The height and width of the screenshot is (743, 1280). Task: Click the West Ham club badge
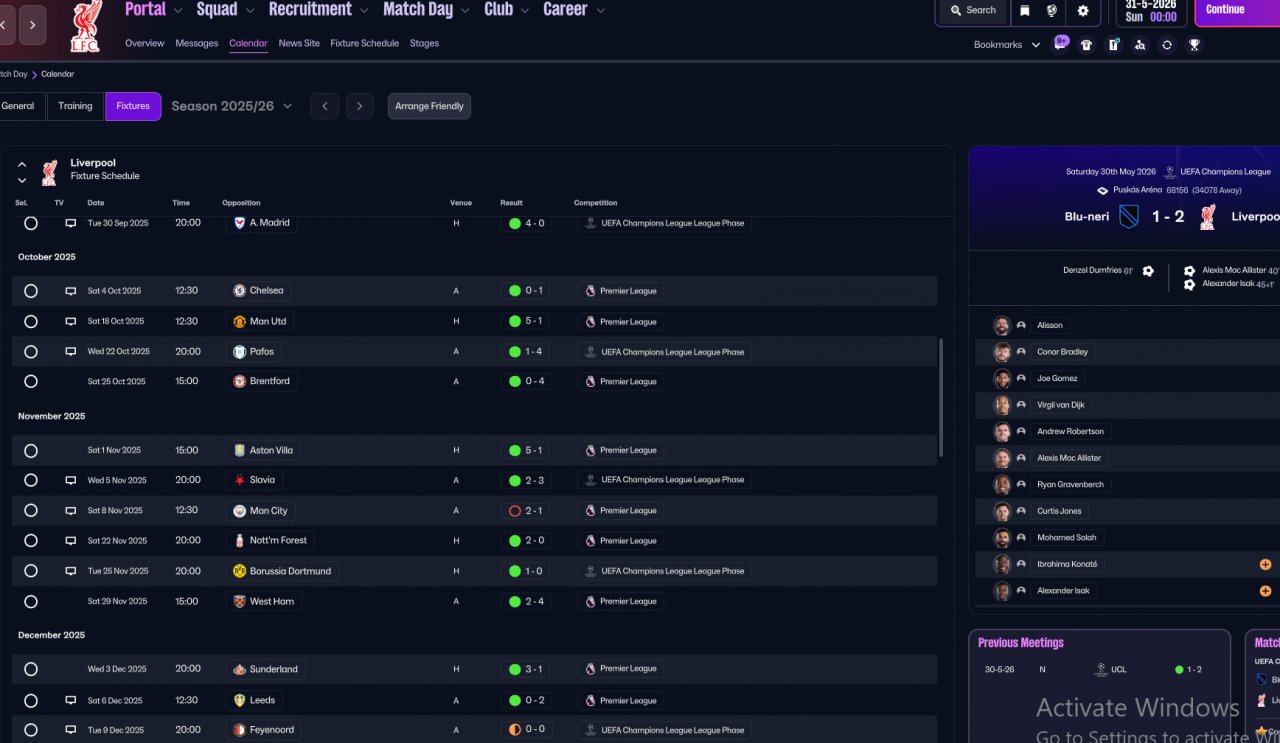coord(239,602)
